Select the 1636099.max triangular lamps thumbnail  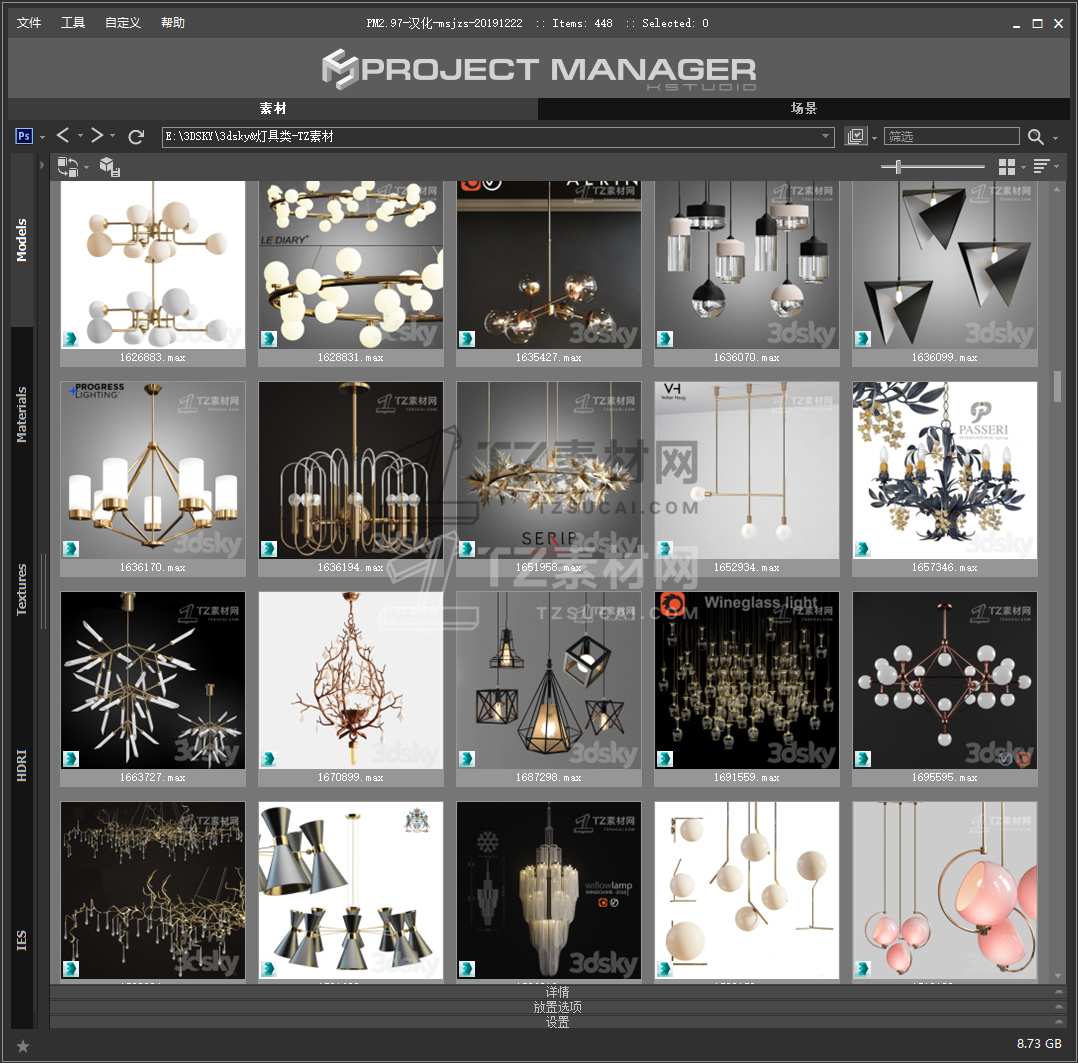tap(945, 265)
